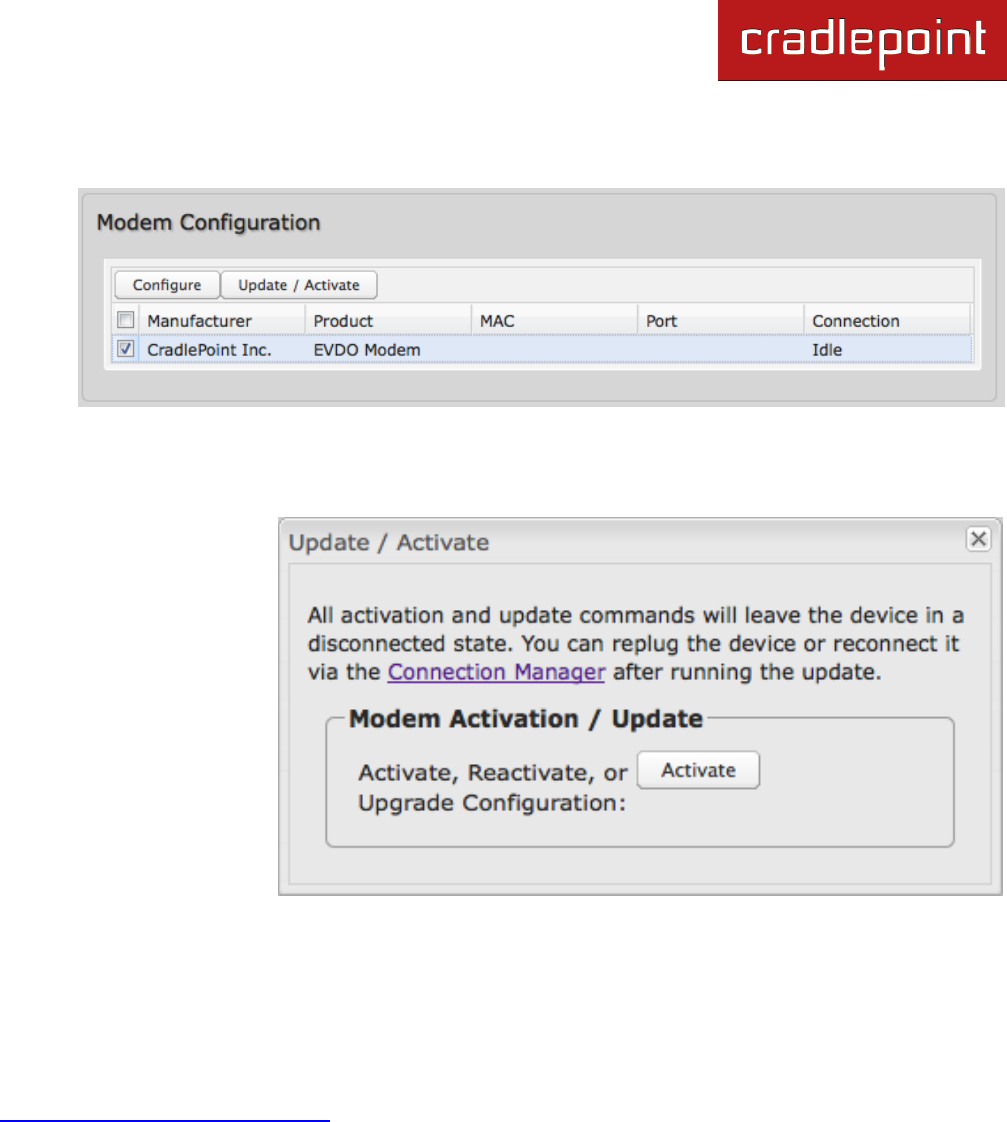Click the Configure button
The image size is (1007, 1122).
point(167,285)
